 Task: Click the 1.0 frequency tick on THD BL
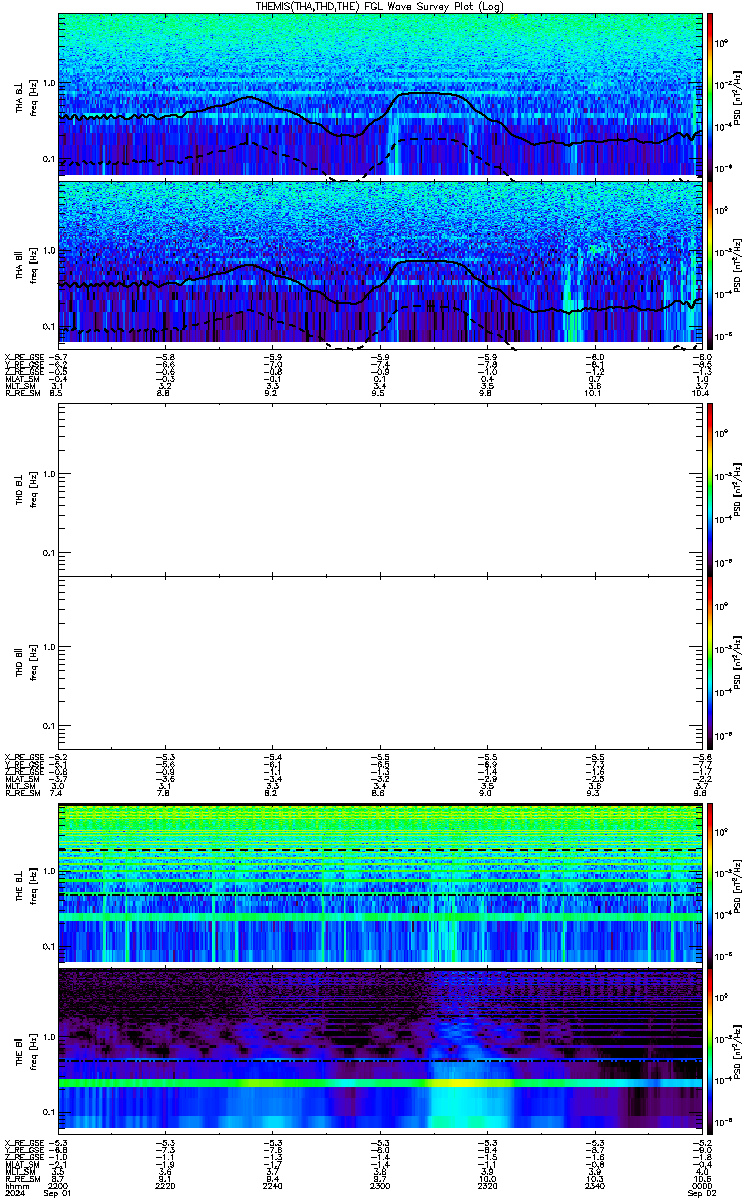[49, 474]
